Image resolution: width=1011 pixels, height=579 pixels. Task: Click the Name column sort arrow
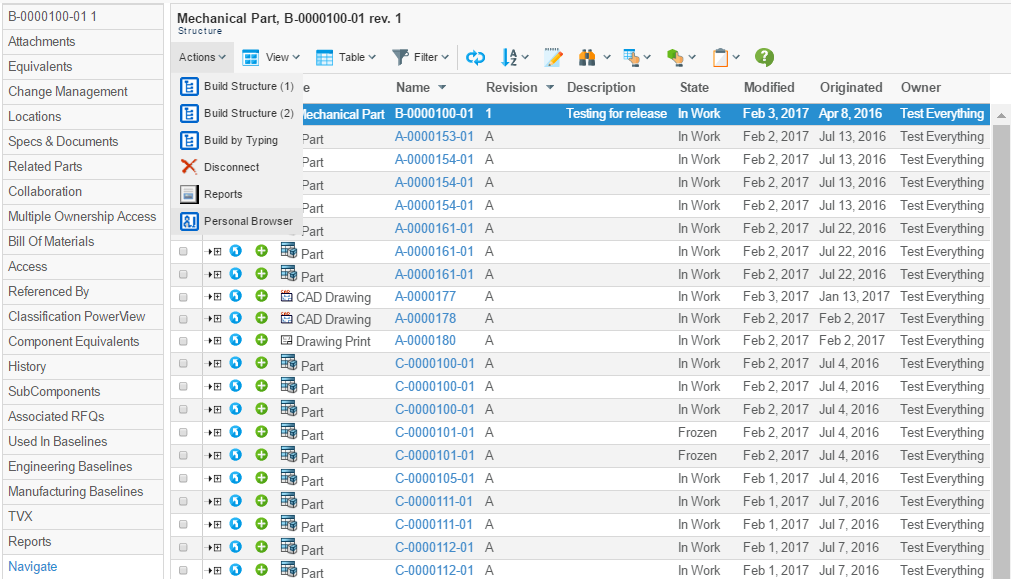click(x=443, y=88)
